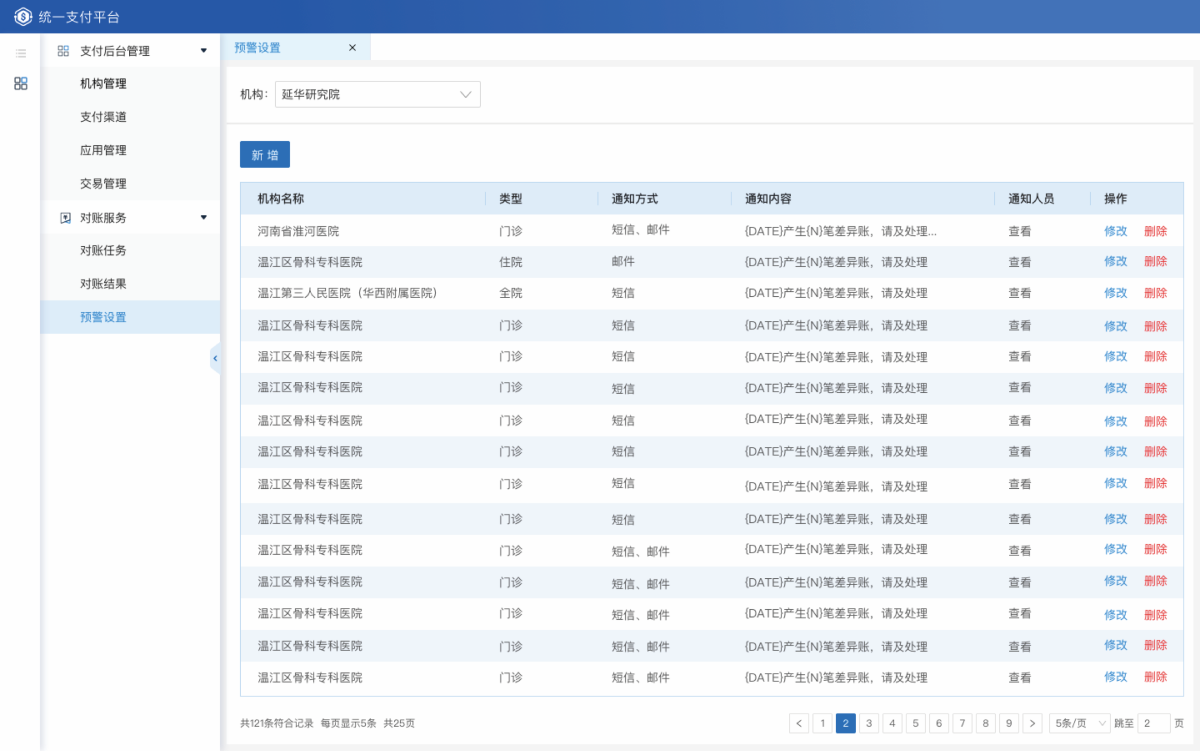Click the platform logo icon in header
Screen dimensions: 1200x751
pyautogui.click(x=23, y=17)
